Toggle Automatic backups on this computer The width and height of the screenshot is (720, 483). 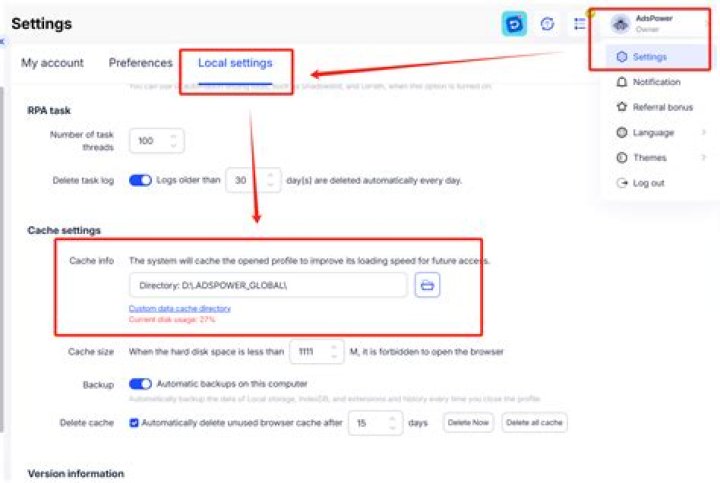(x=140, y=384)
